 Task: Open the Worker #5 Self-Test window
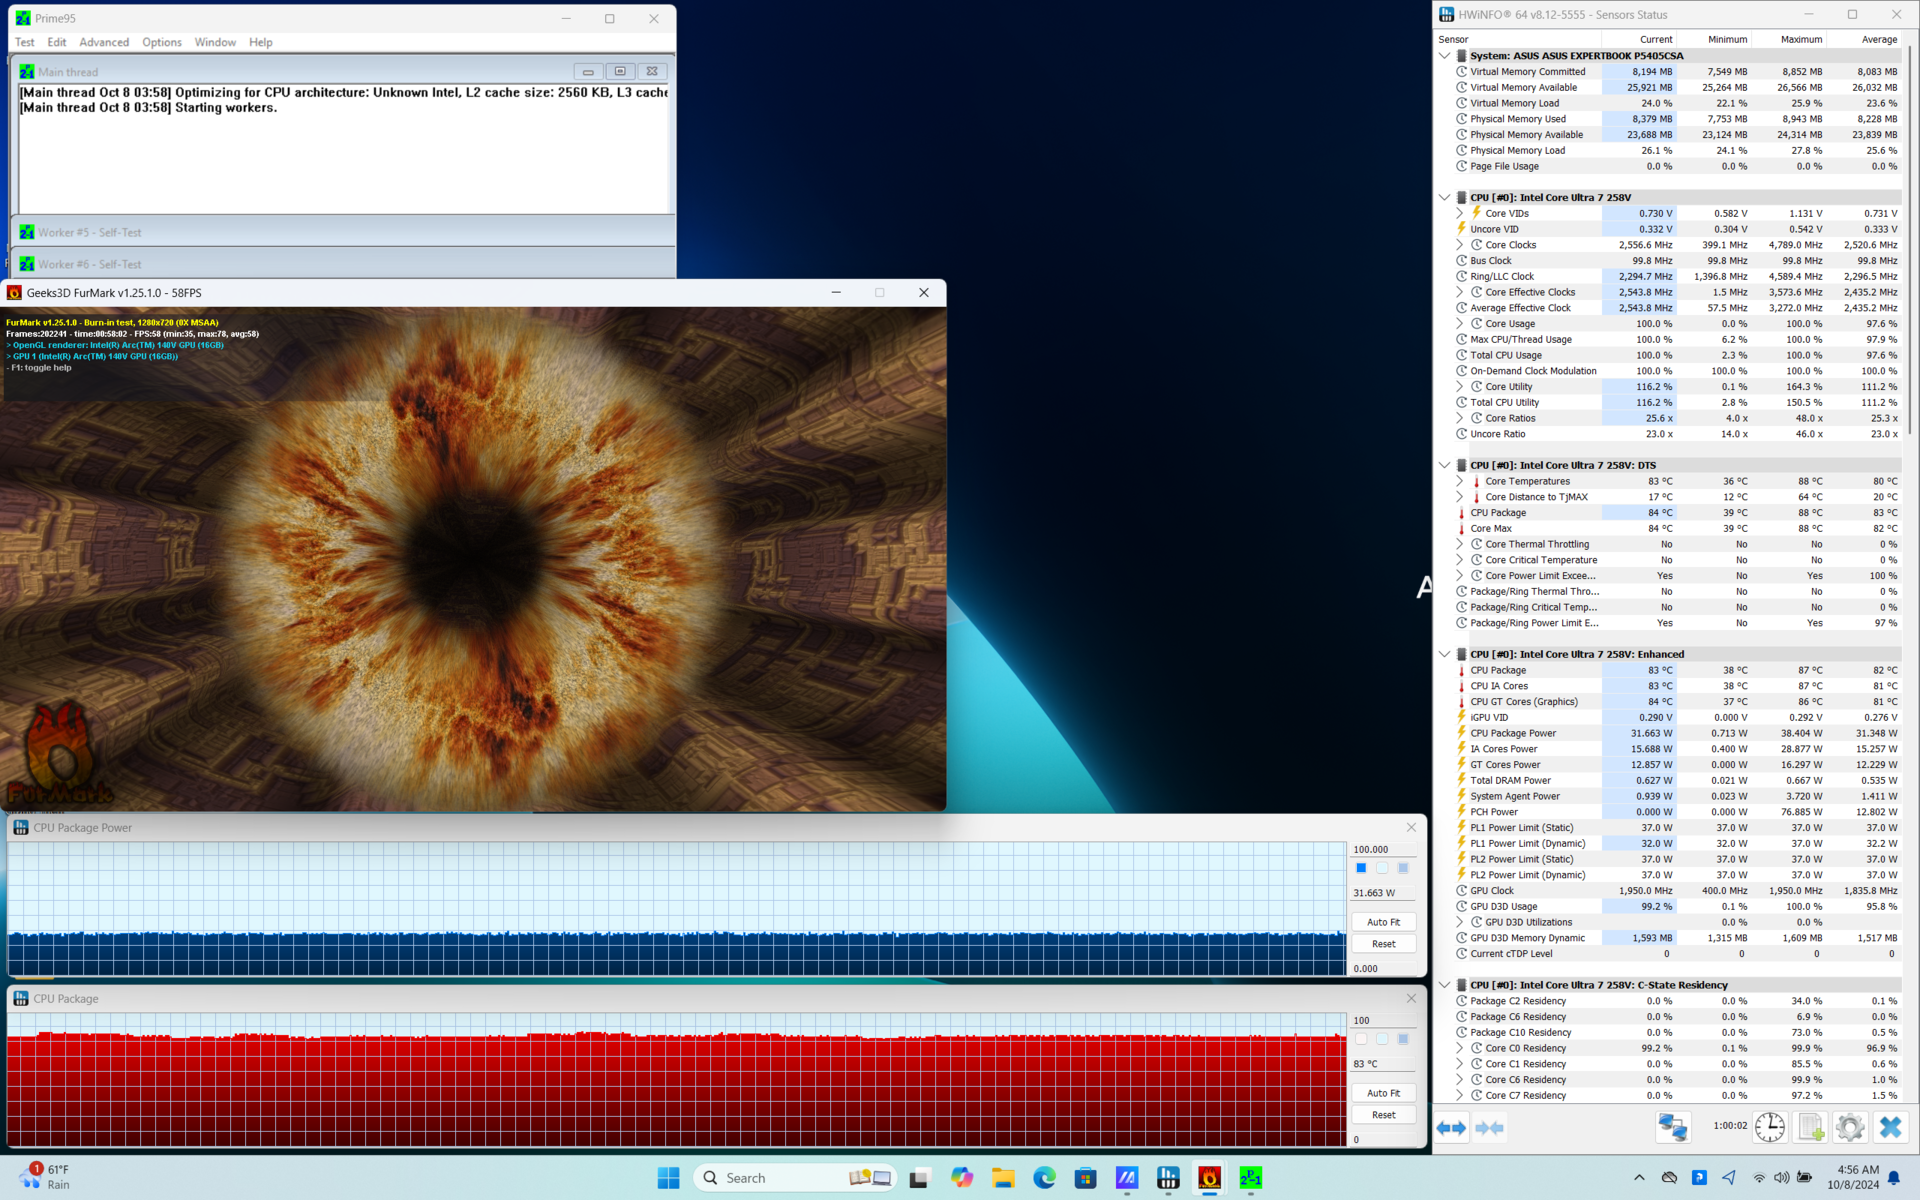pos(90,232)
